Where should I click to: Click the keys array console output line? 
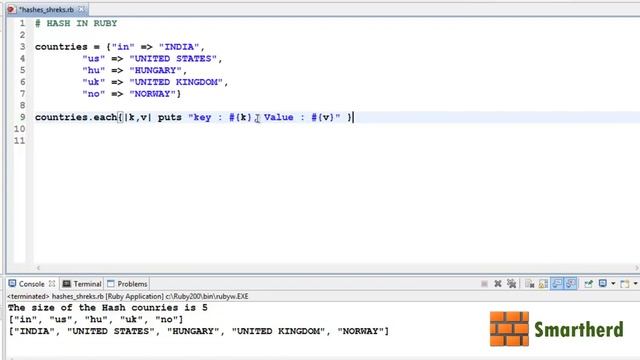[x=96, y=320]
